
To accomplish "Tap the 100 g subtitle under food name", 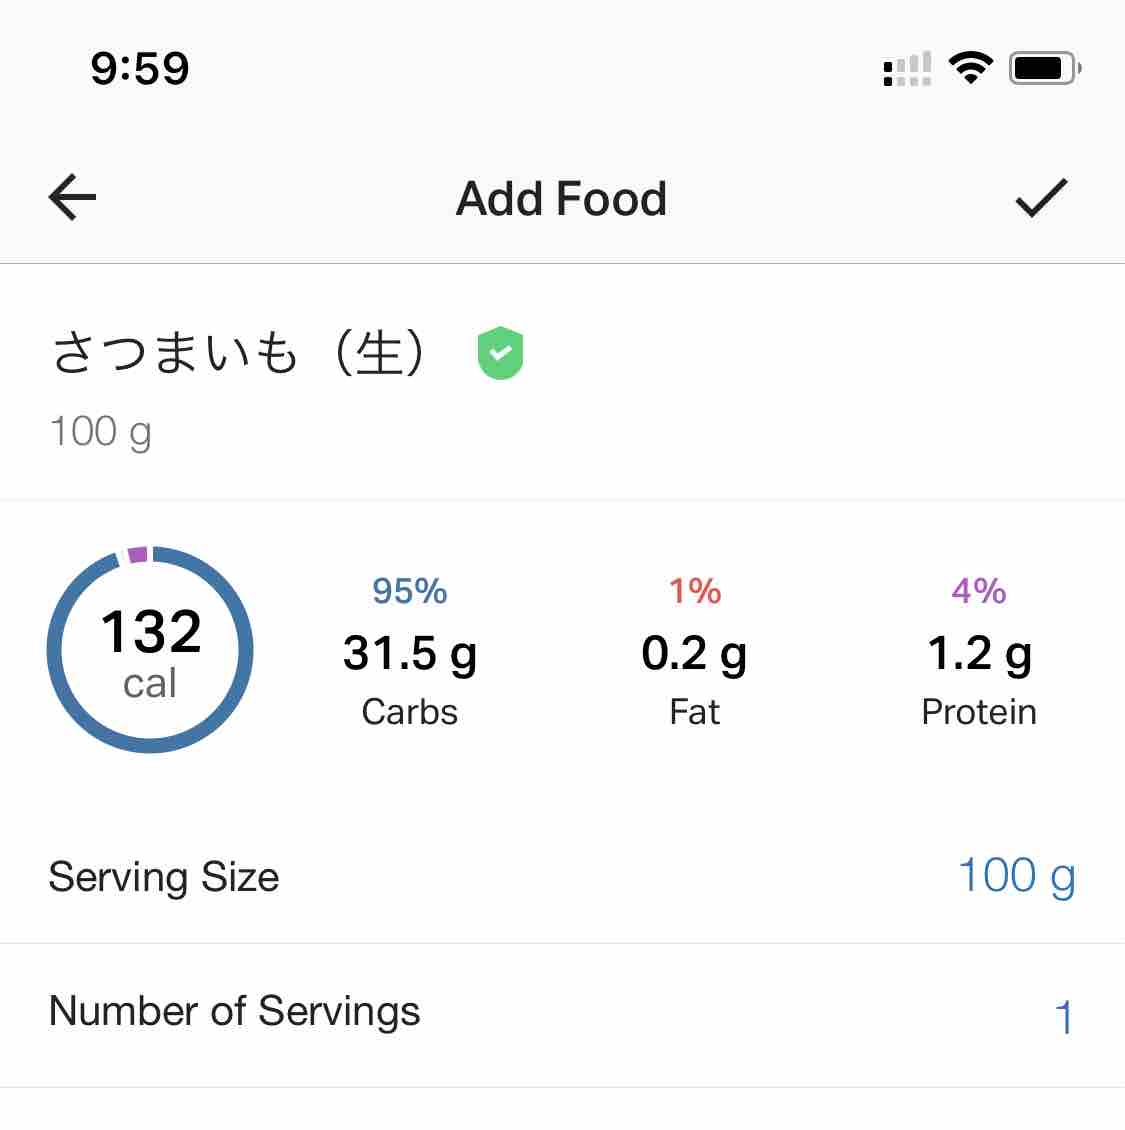I will (101, 432).
